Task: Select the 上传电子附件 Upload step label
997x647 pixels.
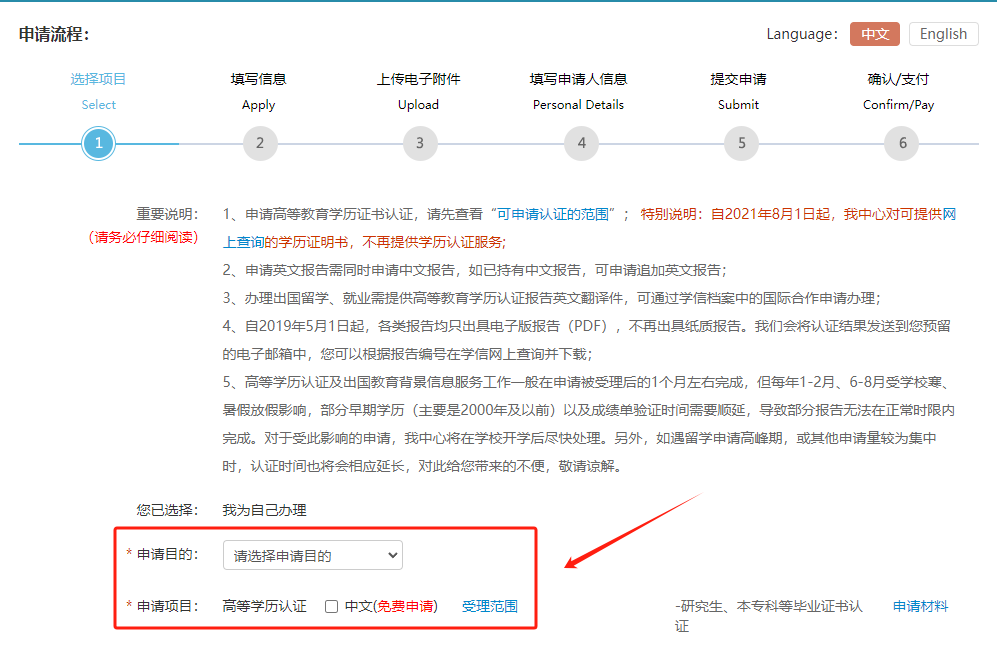Action: 418,92
